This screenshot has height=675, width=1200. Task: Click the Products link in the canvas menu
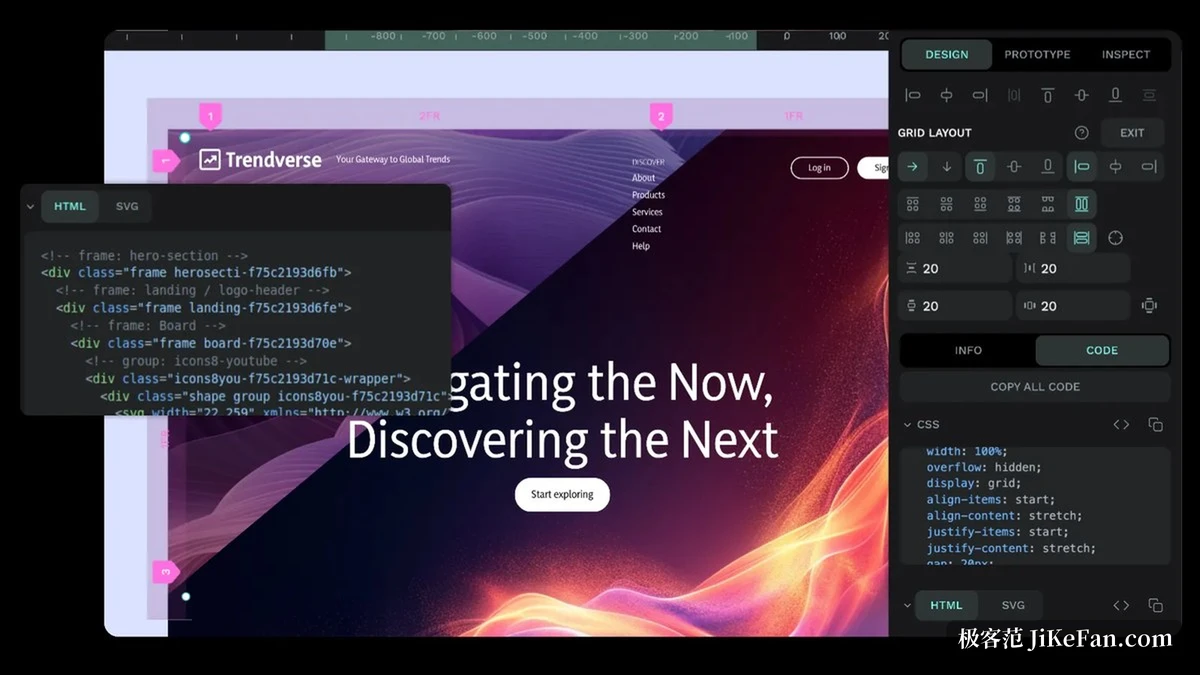[648, 195]
